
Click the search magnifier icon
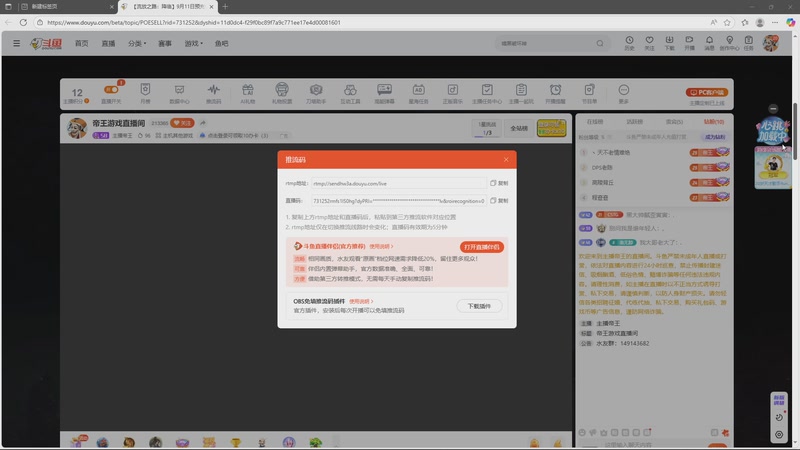pos(600,43)
